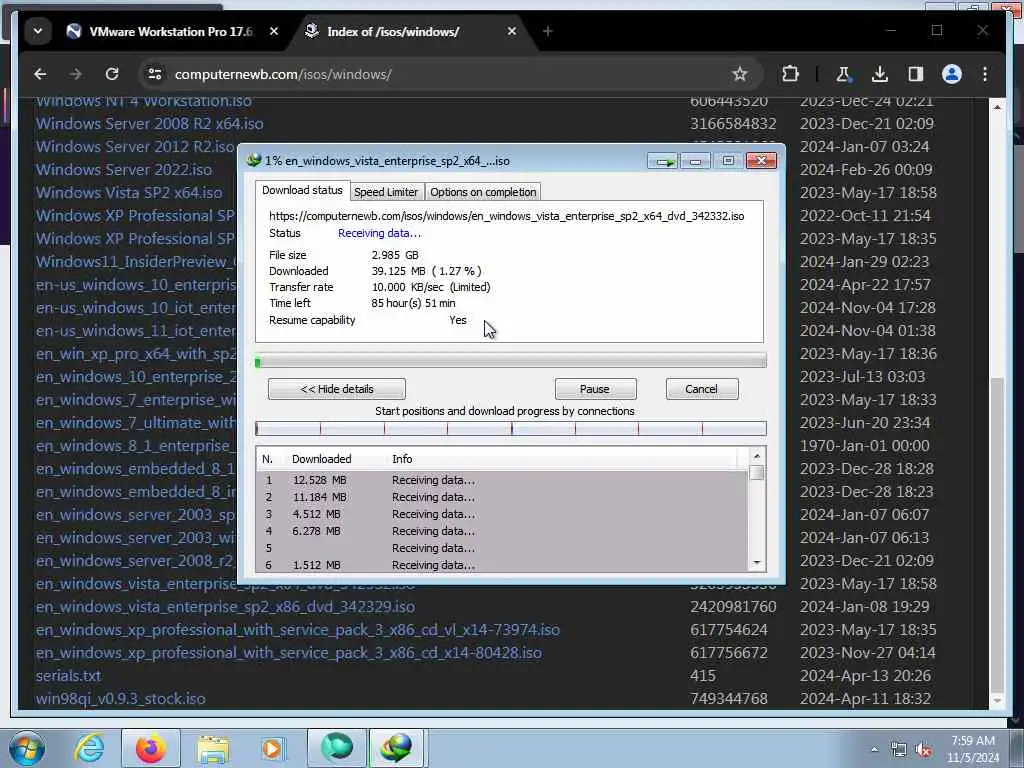Select connection row 2 with 11.184 MB
The width and height of the screenshot is (1024, 768).
coord(502,497)
